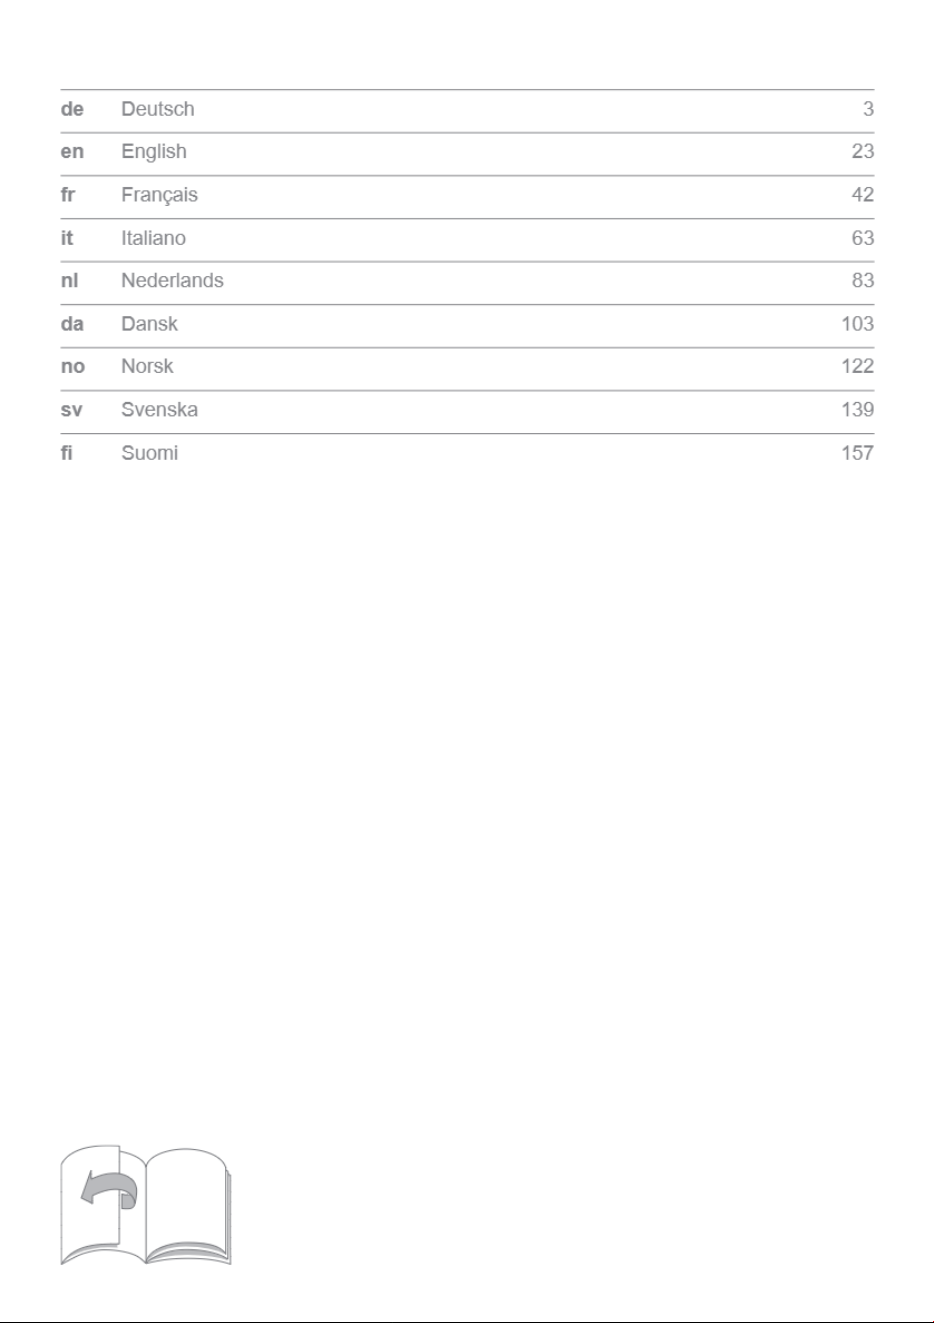Click page number 23 for English
Screen dimensions: 934x1323
tap(863, 152)
